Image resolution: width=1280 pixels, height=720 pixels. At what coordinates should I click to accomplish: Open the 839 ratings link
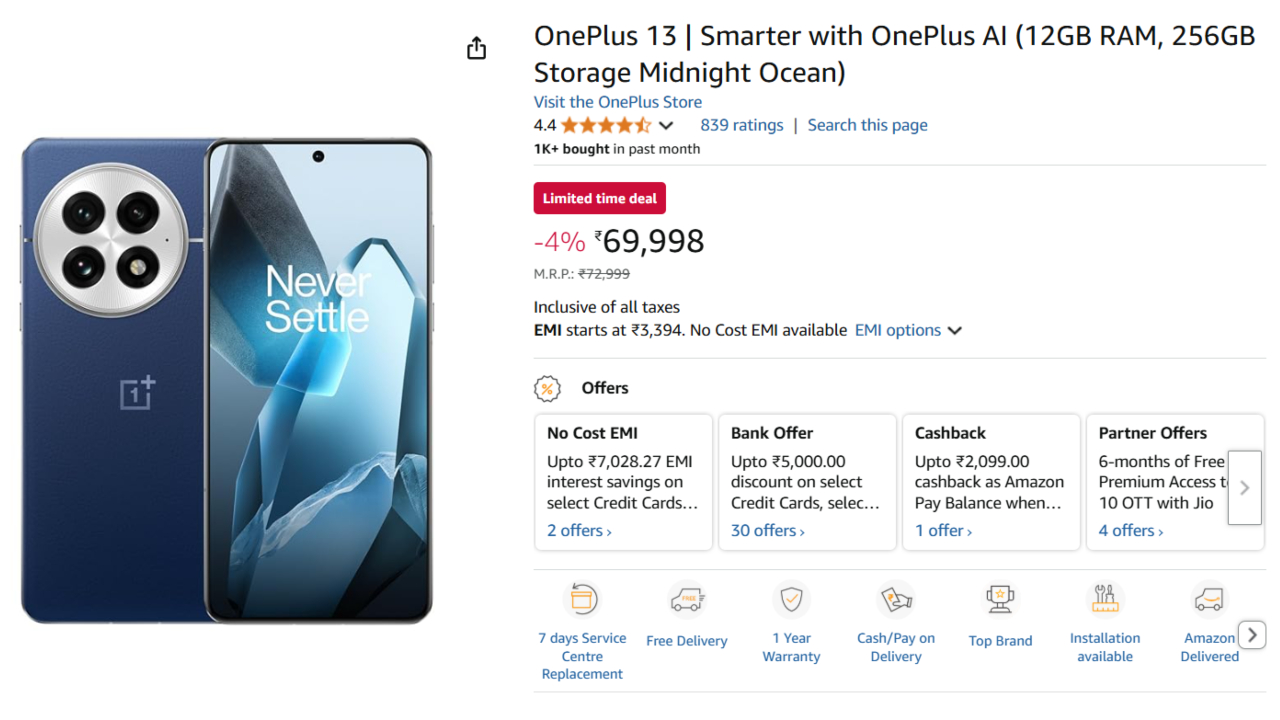pyautogui.click(x=742, y=125)
